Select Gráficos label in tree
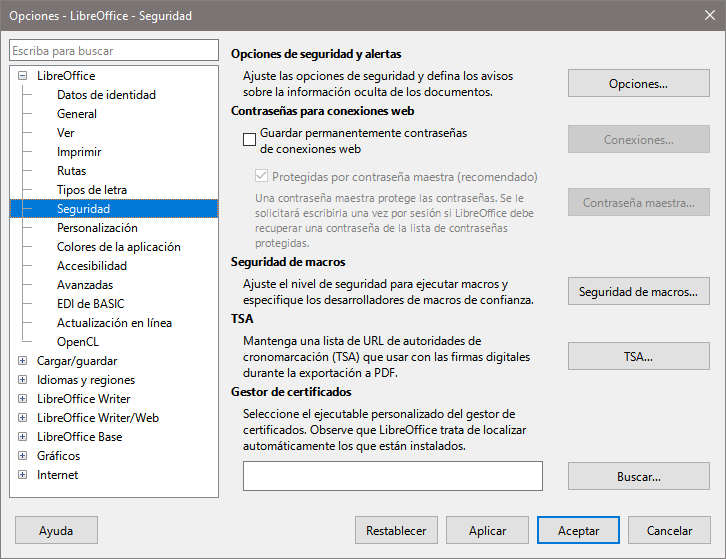The width and height of the screenshot is (726, 559). 58,456
